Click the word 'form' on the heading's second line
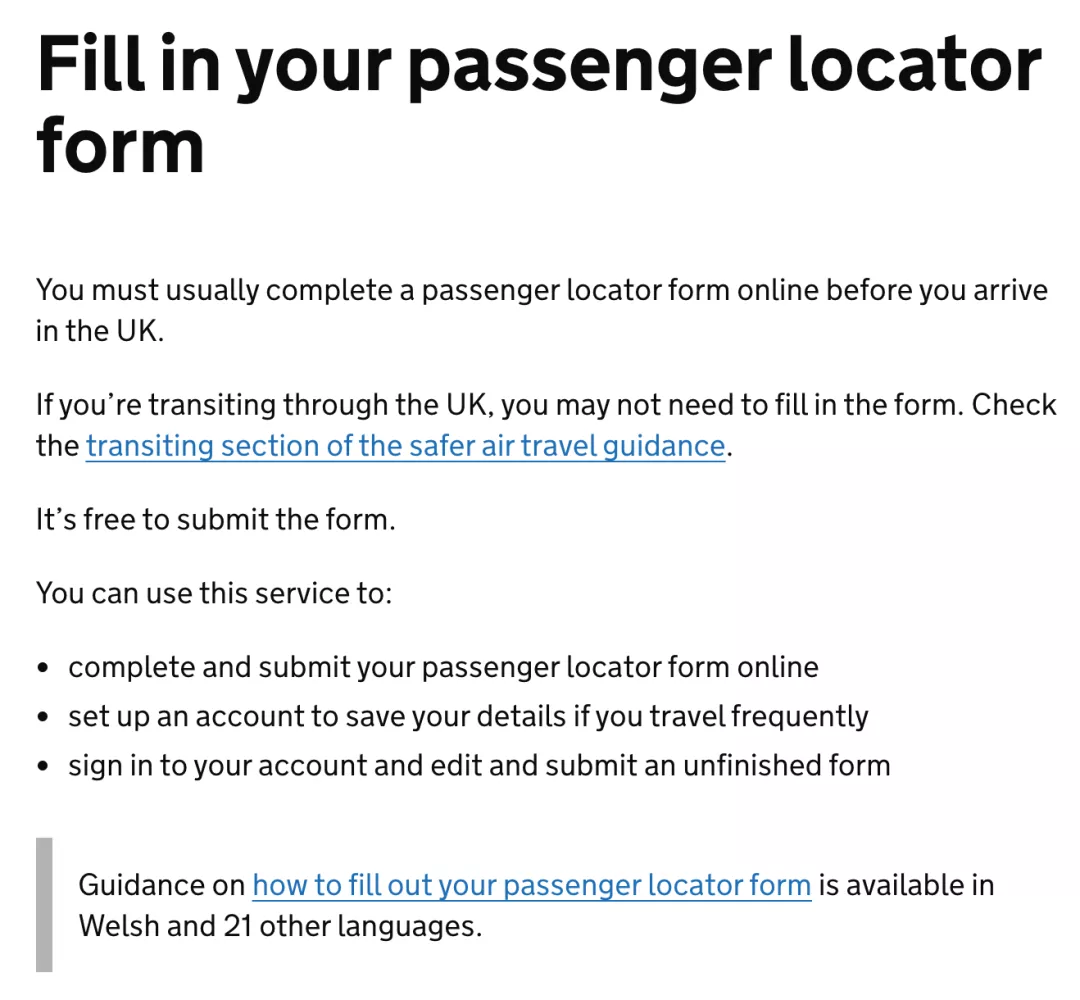 121,147
